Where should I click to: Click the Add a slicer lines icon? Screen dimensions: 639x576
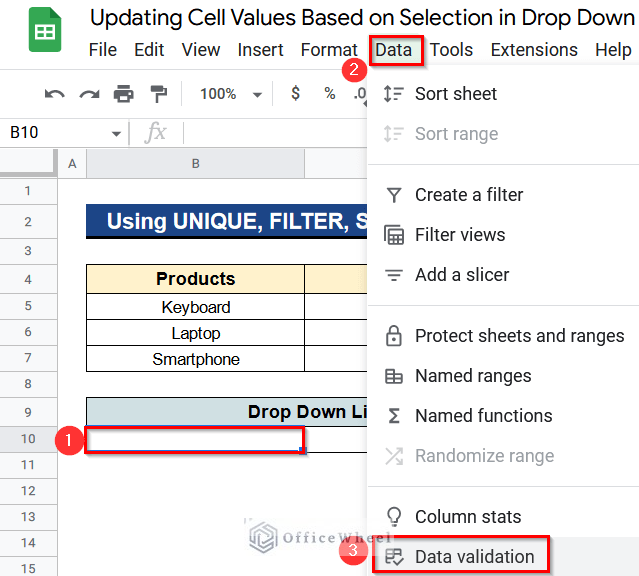[394, 275]
